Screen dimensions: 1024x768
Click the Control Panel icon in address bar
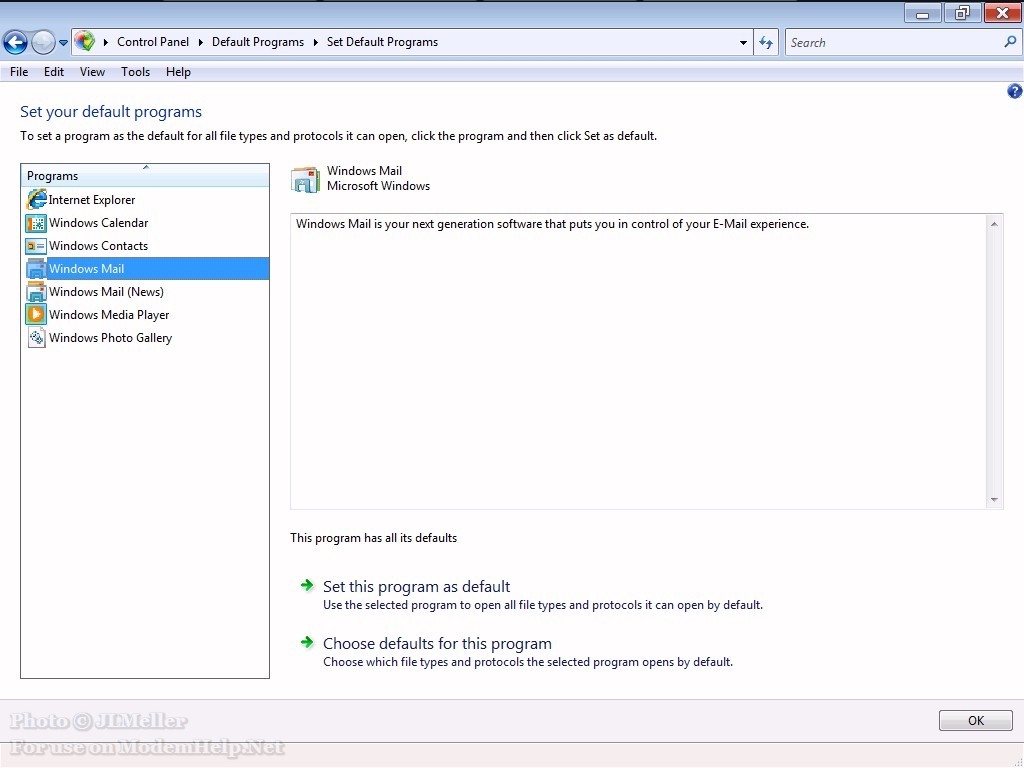(84, 42)
